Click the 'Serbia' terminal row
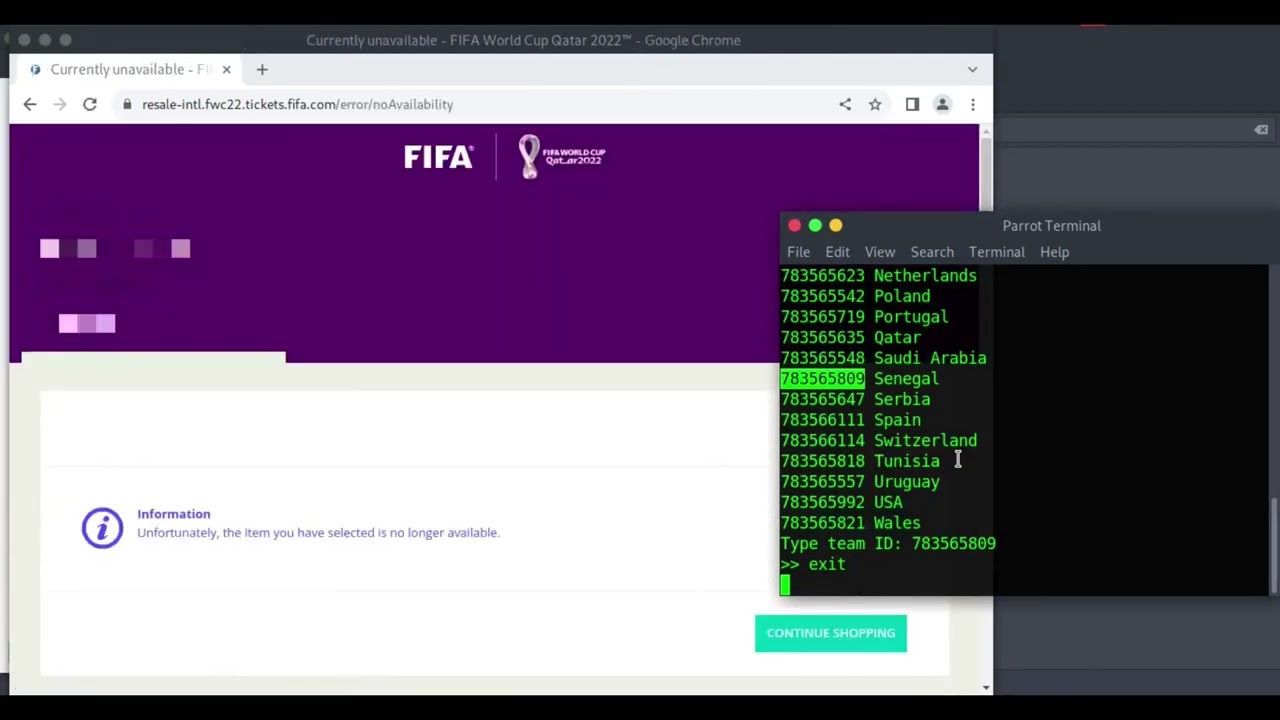Viewport: 1280px width, 720px height. pos(855,399)
